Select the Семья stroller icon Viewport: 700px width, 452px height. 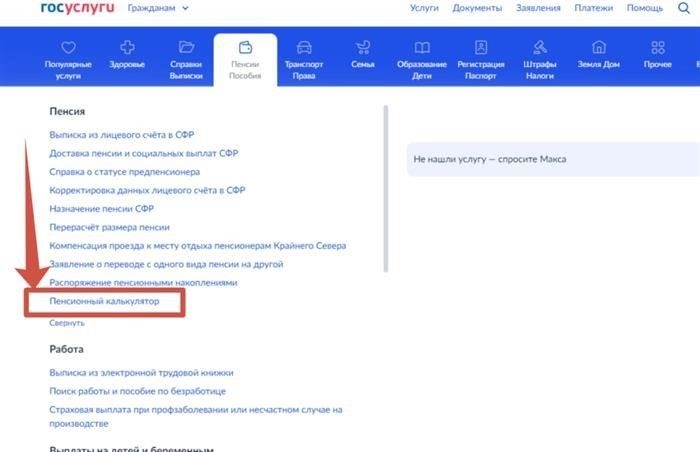pos(363,47)
